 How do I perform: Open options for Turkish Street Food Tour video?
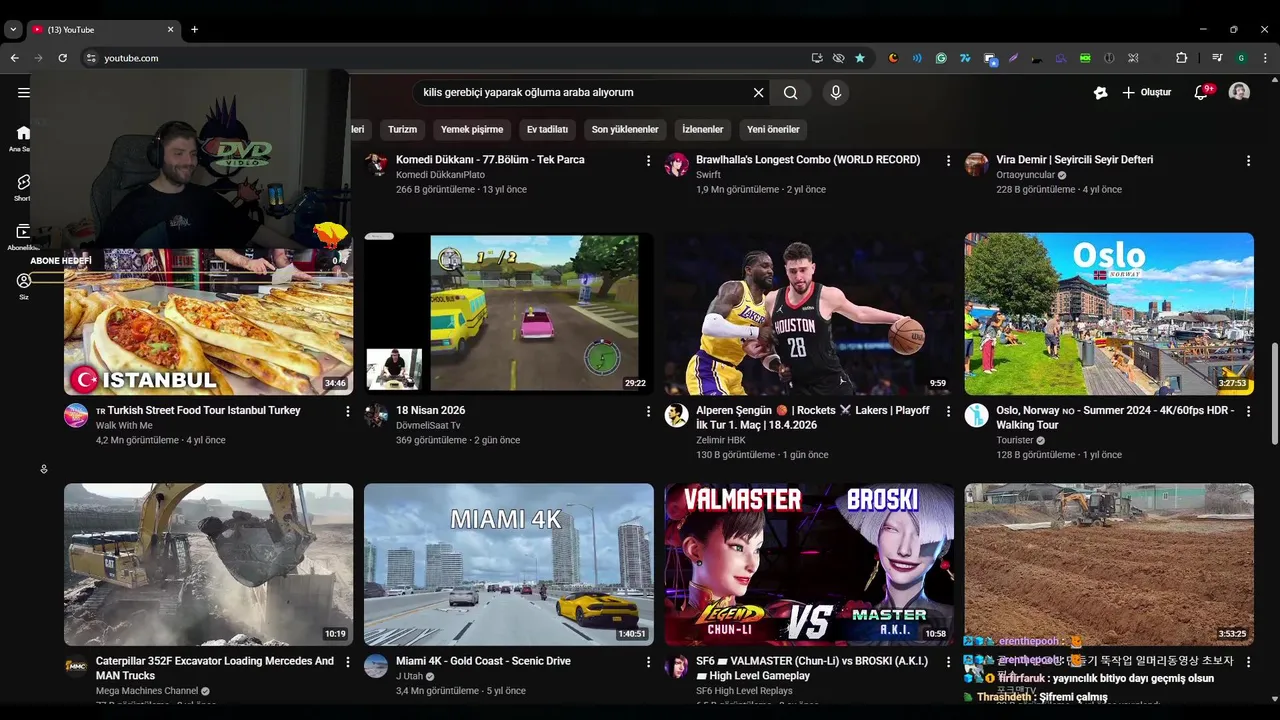[x=348, y=412]
